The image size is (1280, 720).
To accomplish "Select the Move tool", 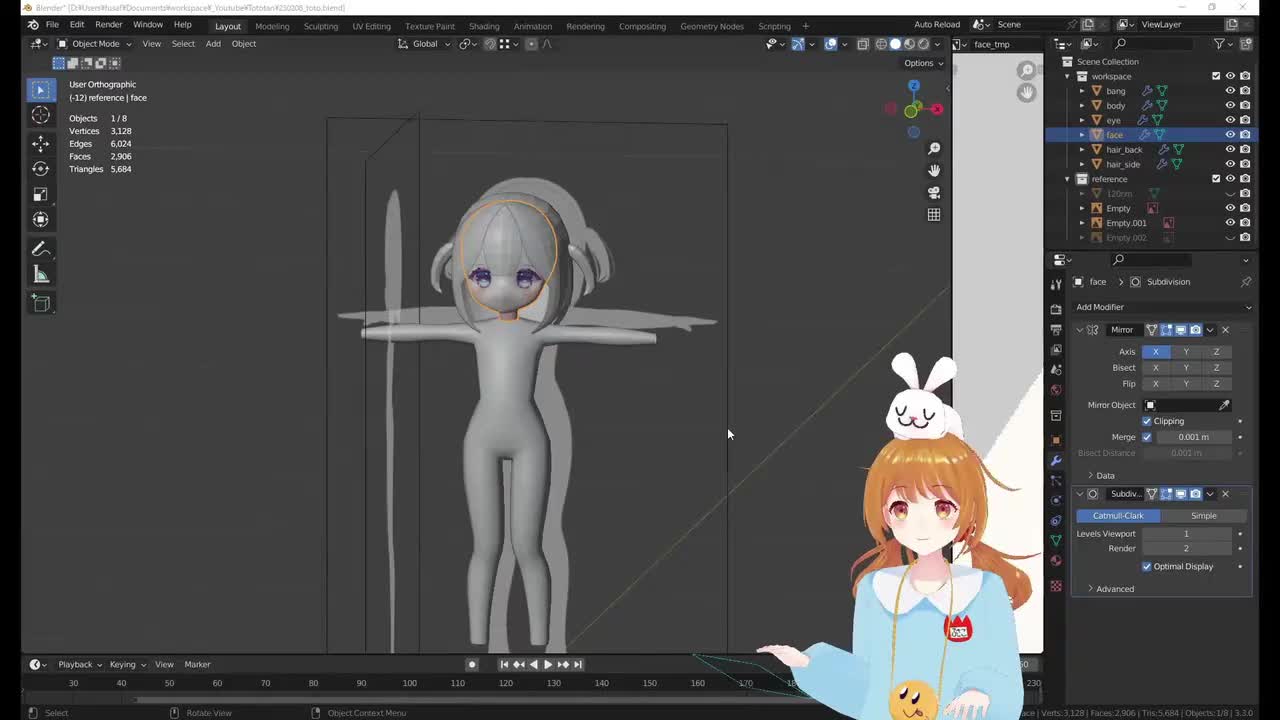I will pyautogui.click(x=41, y=144).
